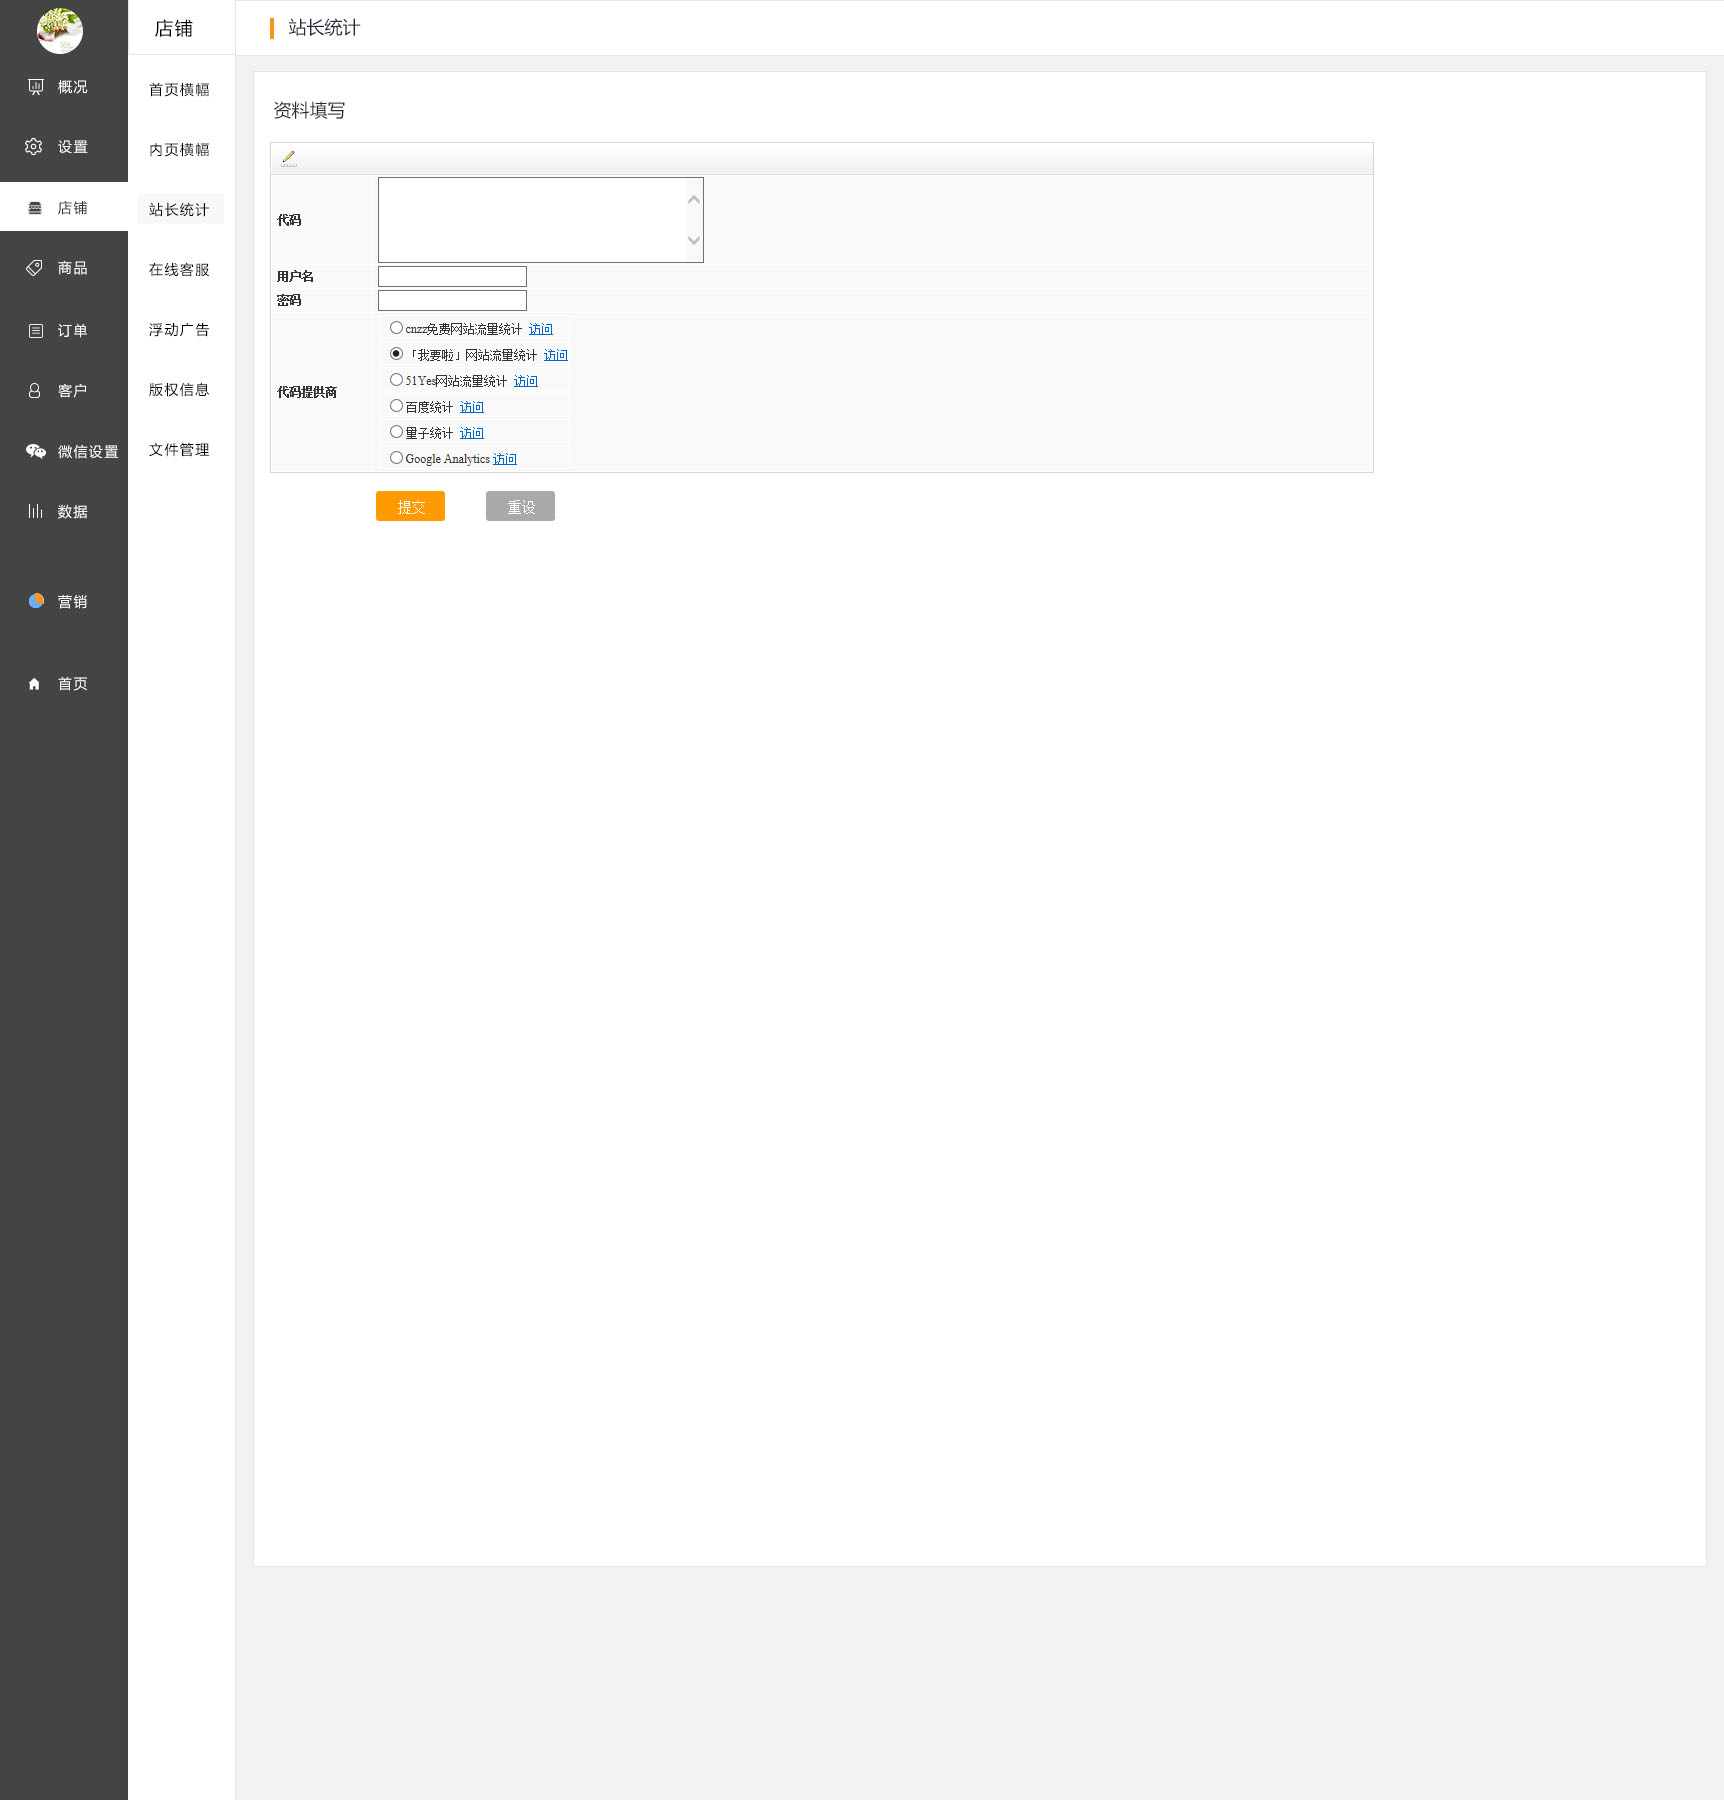Image resolution: width=1724 pixels, height=1800 pixels.
Task: Open the 文件管理 submenu item
Action: [179, 450]
